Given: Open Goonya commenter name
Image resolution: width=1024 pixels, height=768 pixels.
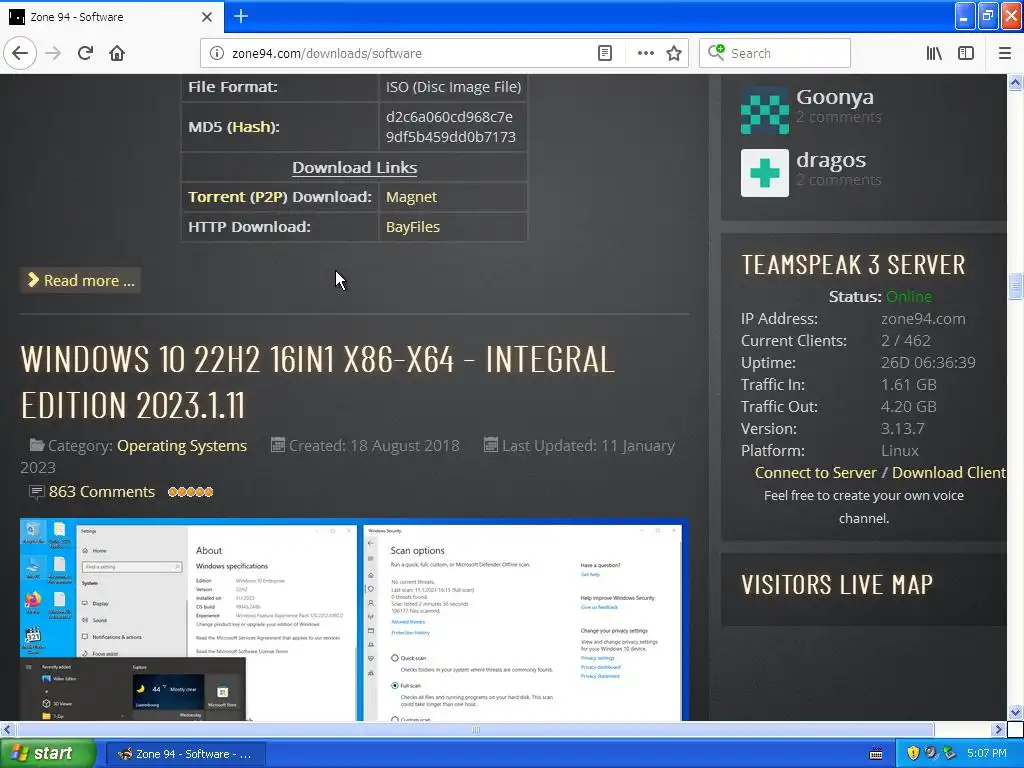Looking at the screenshot, I should [x=835, y=97].
